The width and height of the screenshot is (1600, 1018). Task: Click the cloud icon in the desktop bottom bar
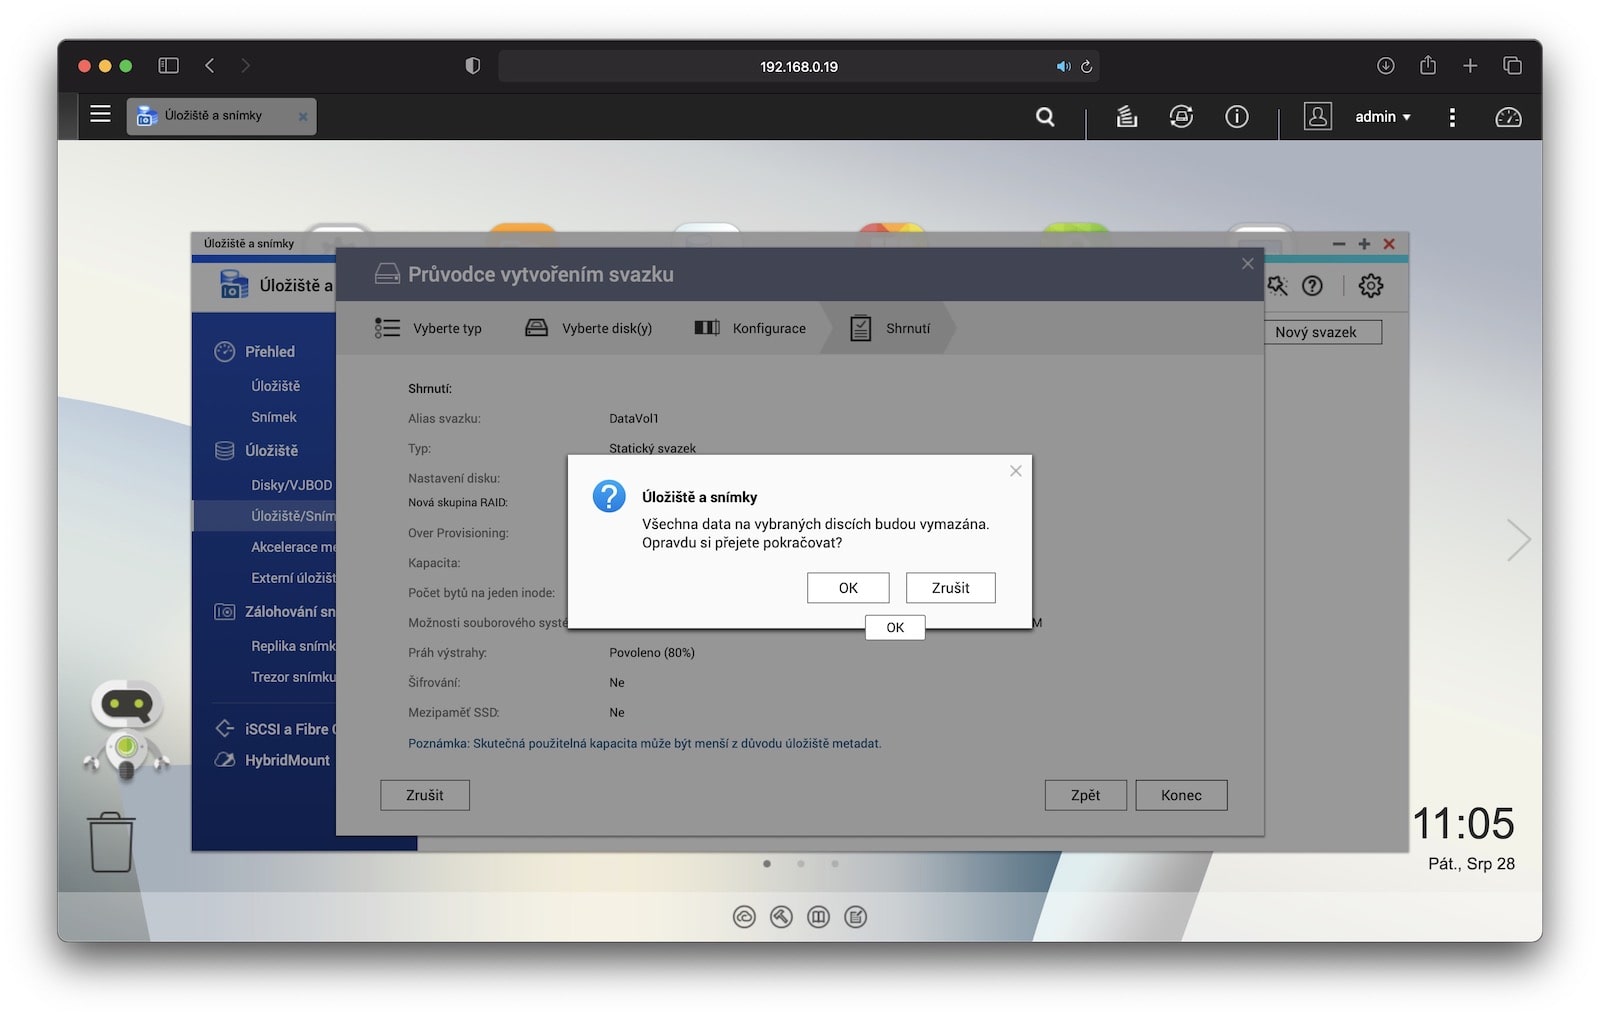tap(744, 917)
